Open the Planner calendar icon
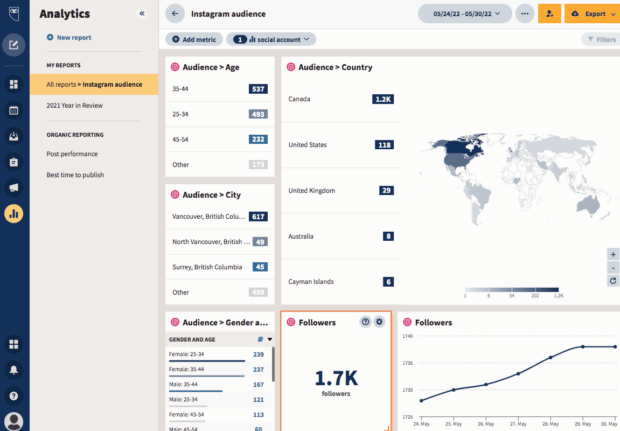620x431 pixels. click(14, 110)
